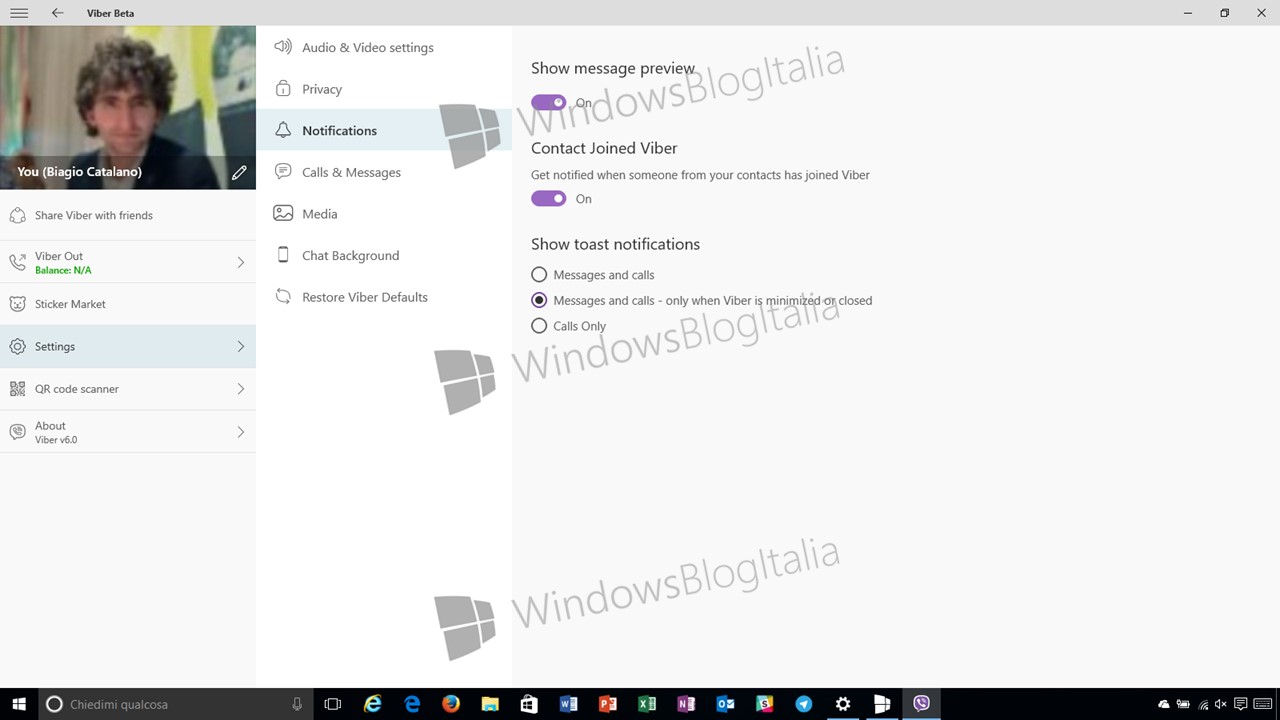1280x720 pixels.
Task: Open Sticker Market entry
Action: point(128,304)
